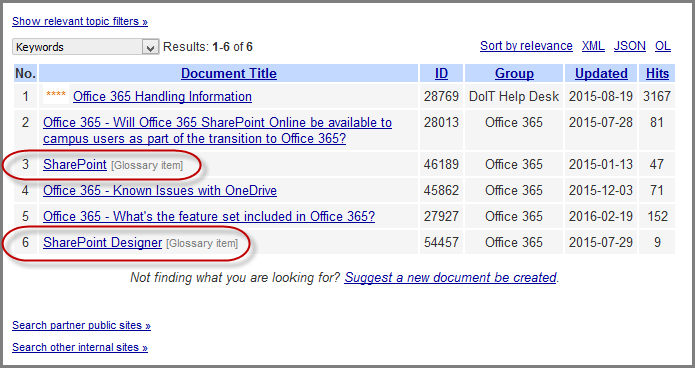
Task: Select ID cell 28769
Action: tap(441, 97)
